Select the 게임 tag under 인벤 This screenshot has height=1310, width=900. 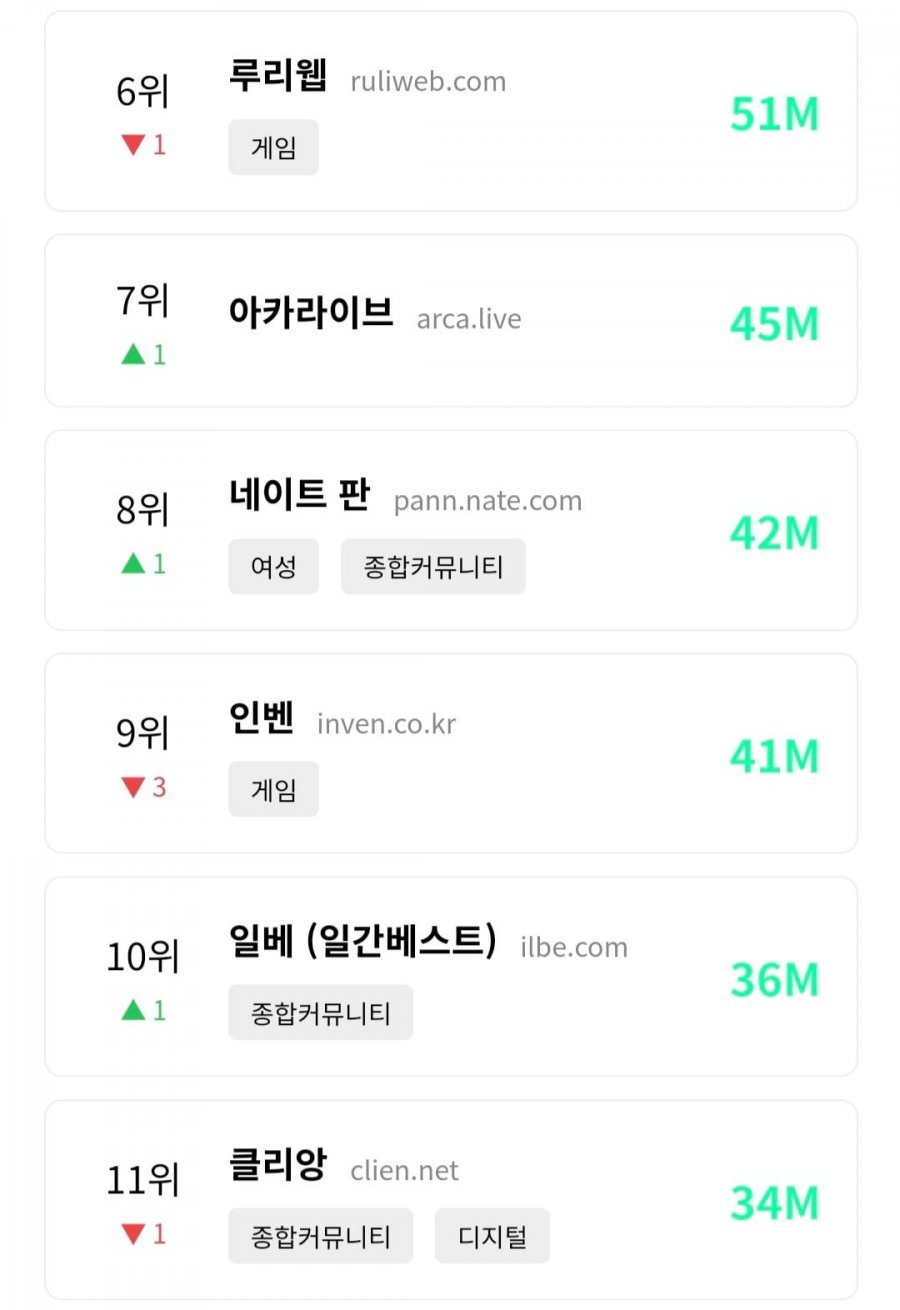(x=273, y=789)
